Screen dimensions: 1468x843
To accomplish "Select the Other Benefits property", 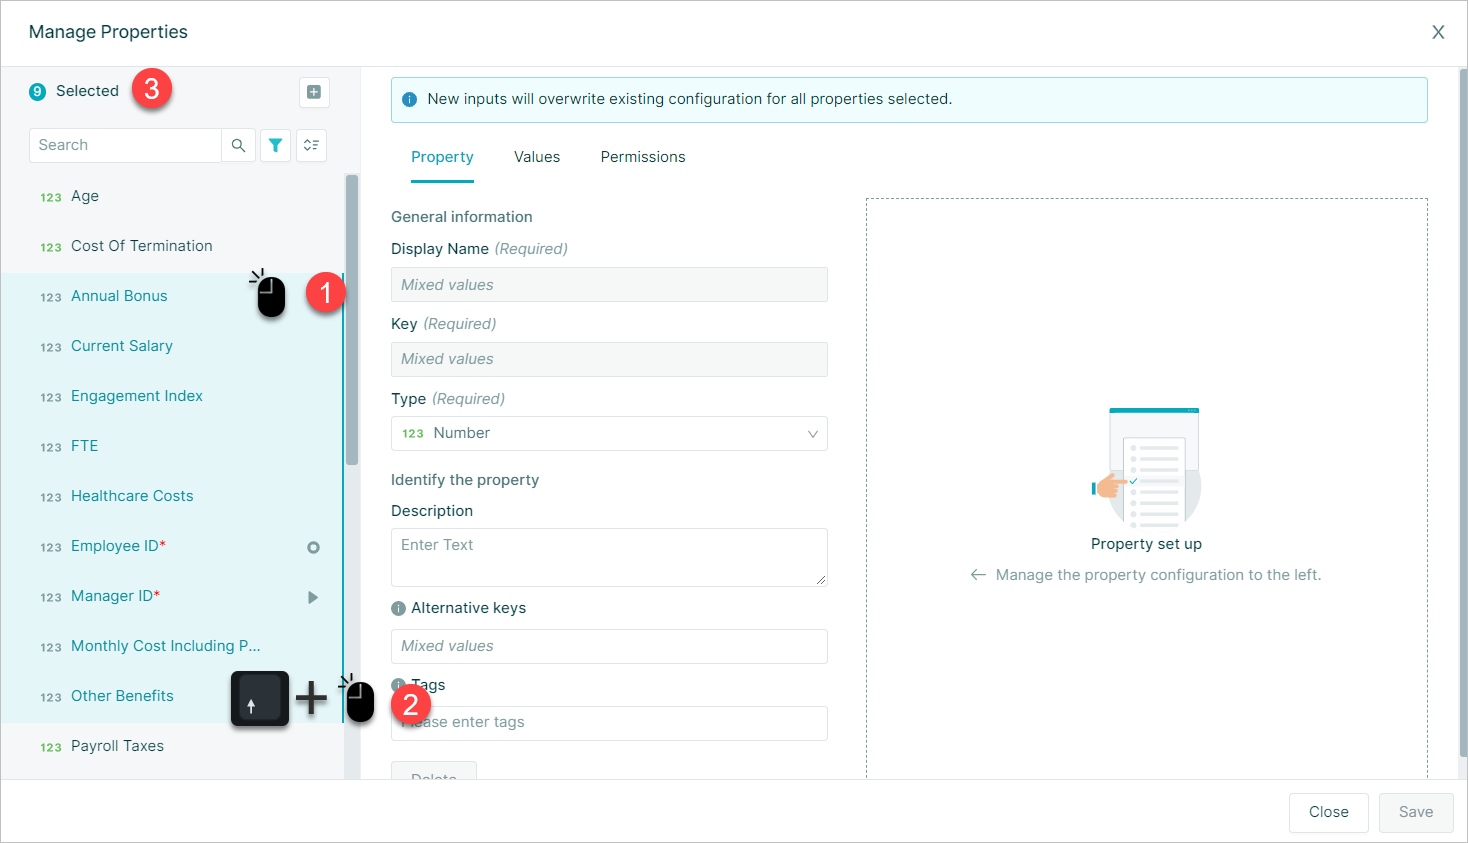I will (x=172, y=696).
